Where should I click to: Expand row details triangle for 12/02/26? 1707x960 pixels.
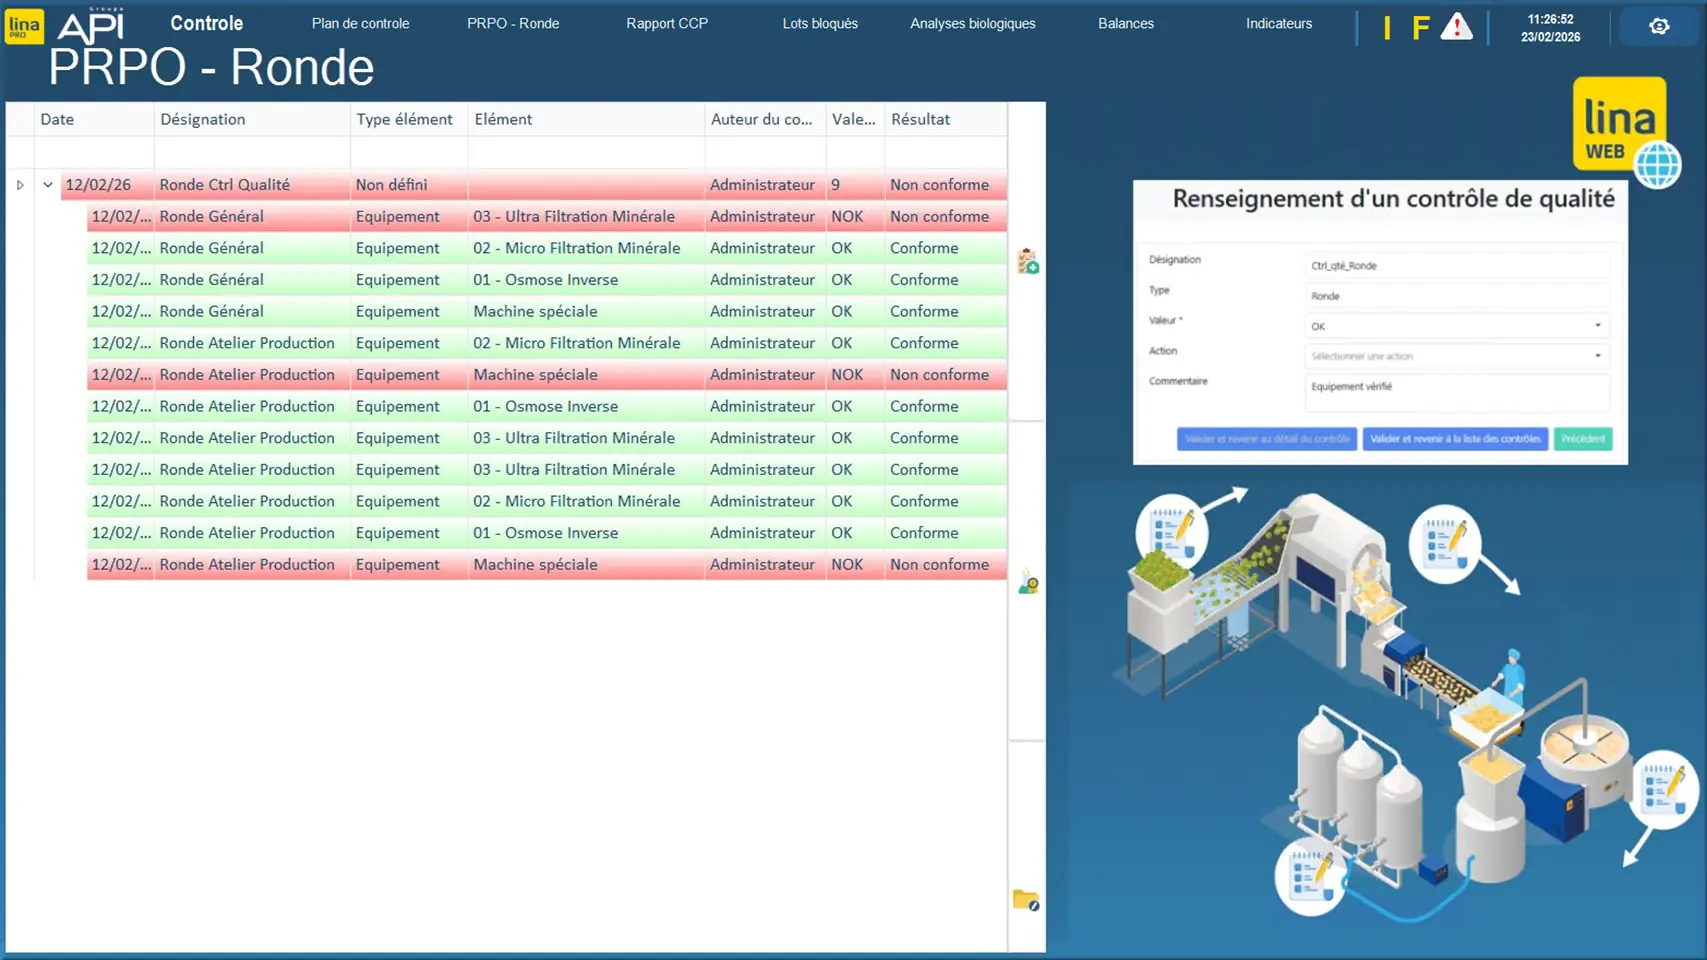[x=20, y=185]
